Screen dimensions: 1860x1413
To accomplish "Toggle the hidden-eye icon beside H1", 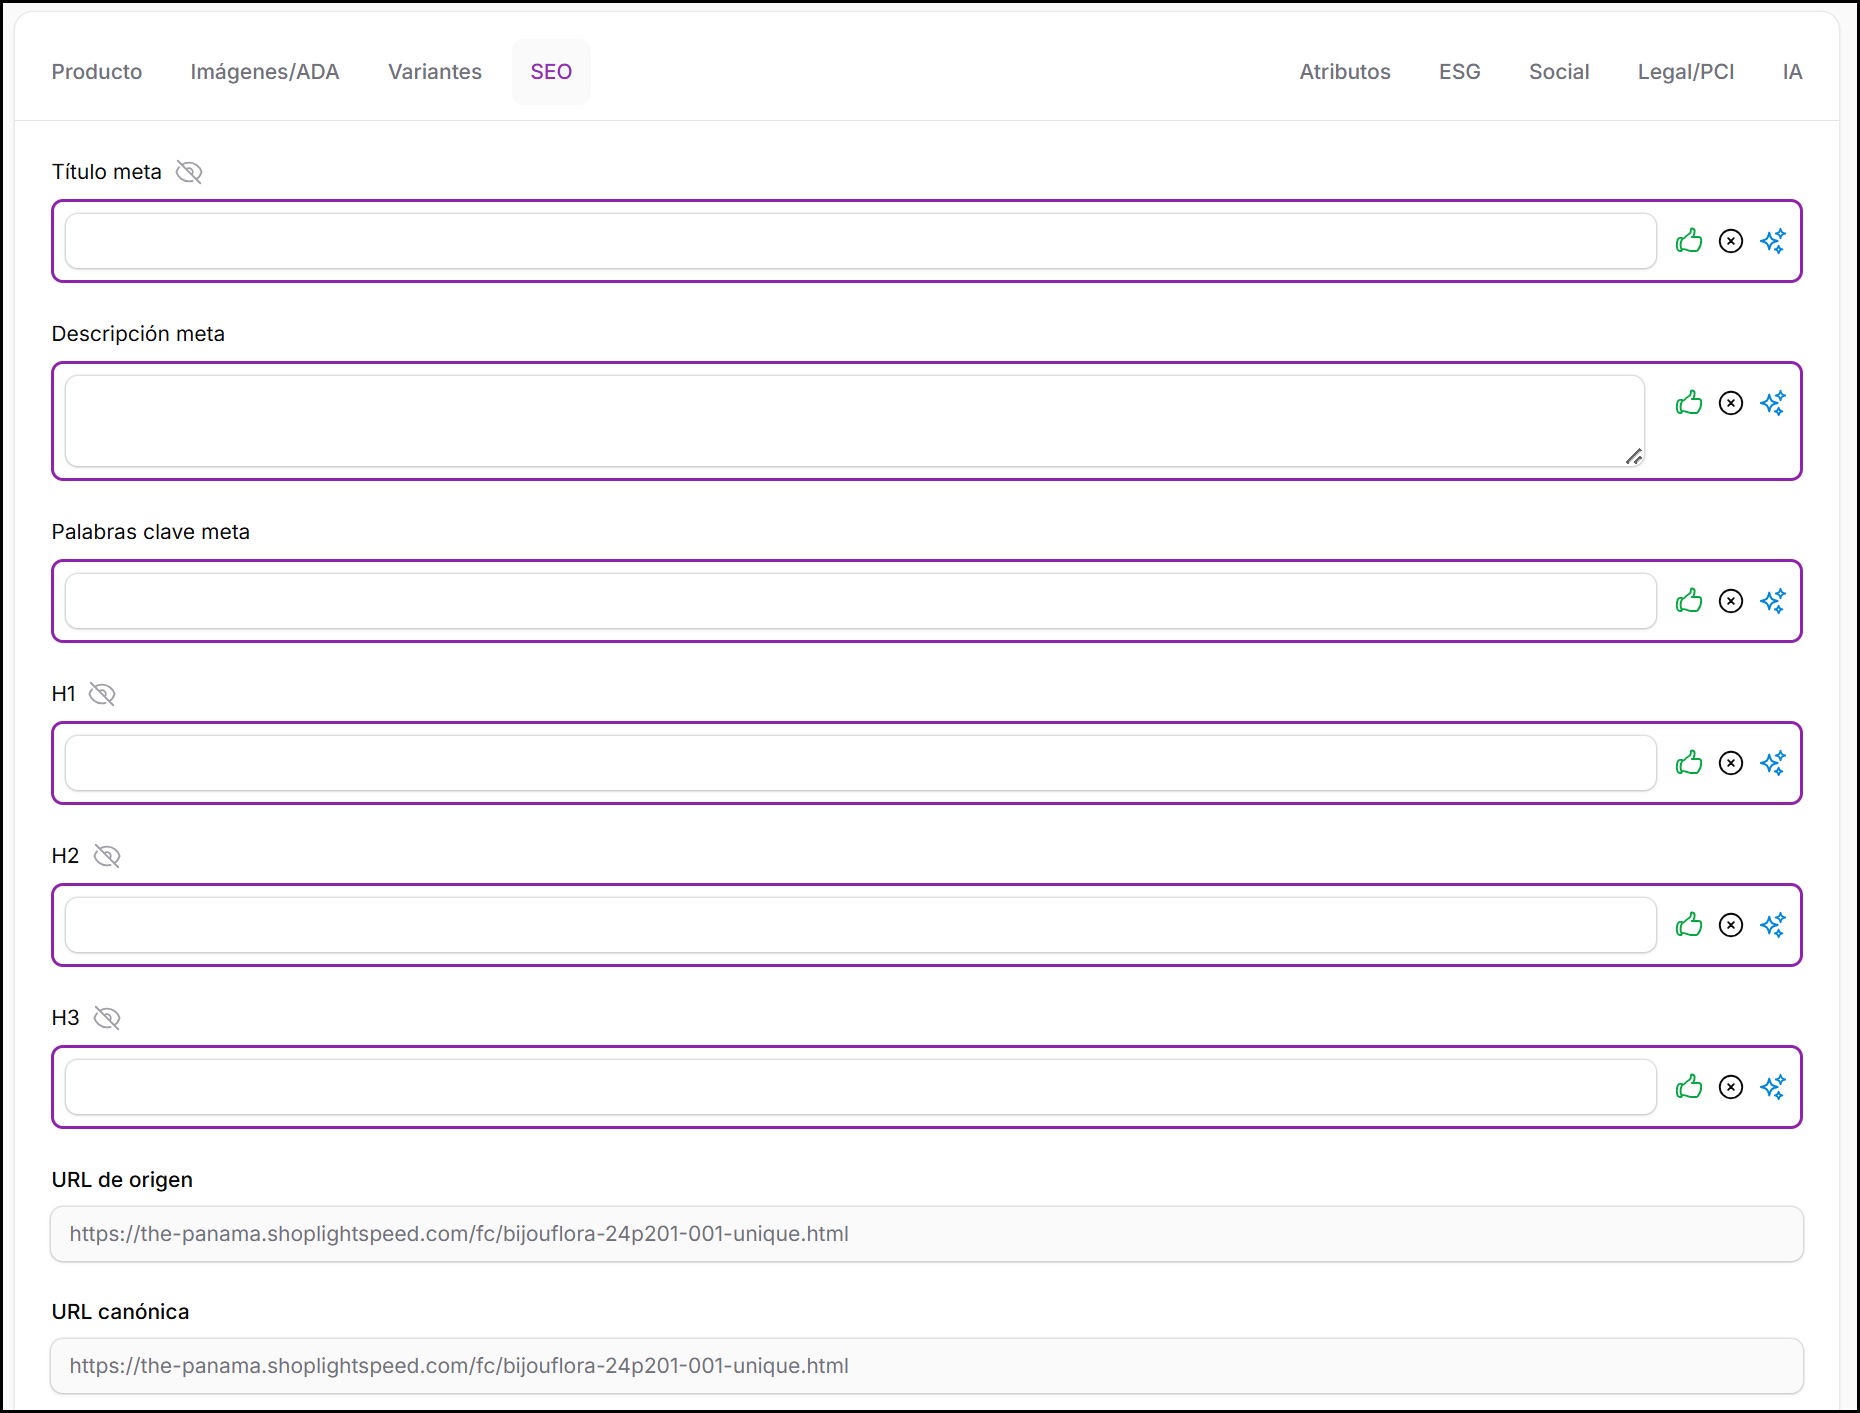I will [x=102, y=694].
